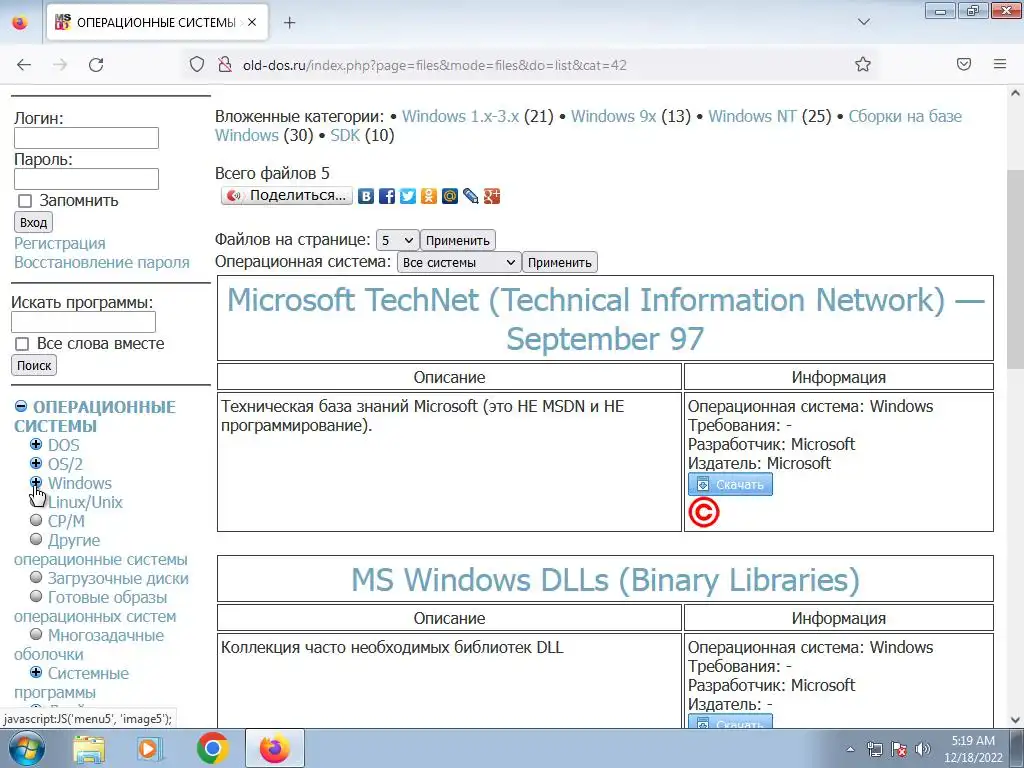
Task: Expand the Windows tree node plus icon
Action: pyautogui.click(x=36, y=482)
